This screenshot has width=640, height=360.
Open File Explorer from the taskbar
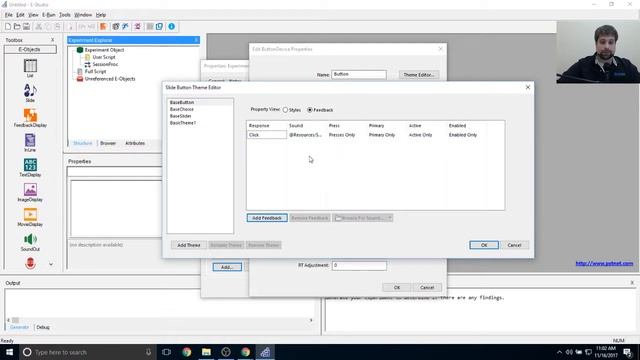[206, 352]
